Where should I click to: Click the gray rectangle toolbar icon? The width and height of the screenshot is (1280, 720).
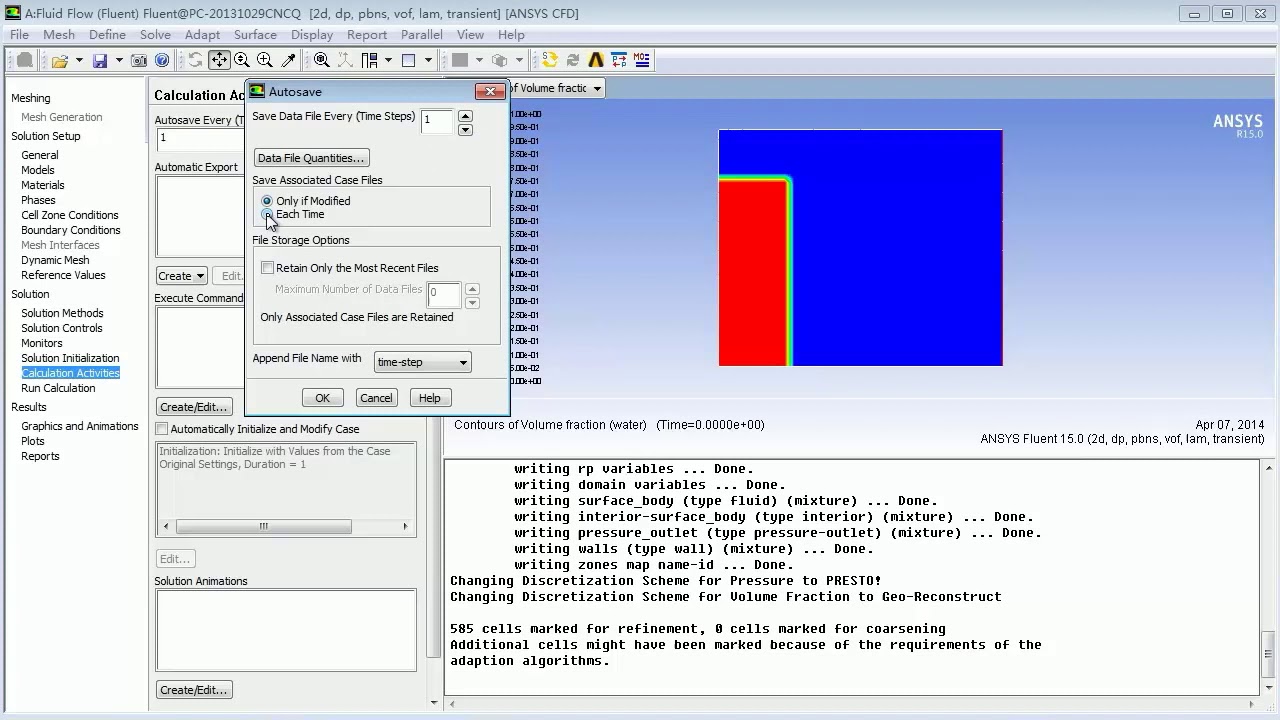pos(460,60)
